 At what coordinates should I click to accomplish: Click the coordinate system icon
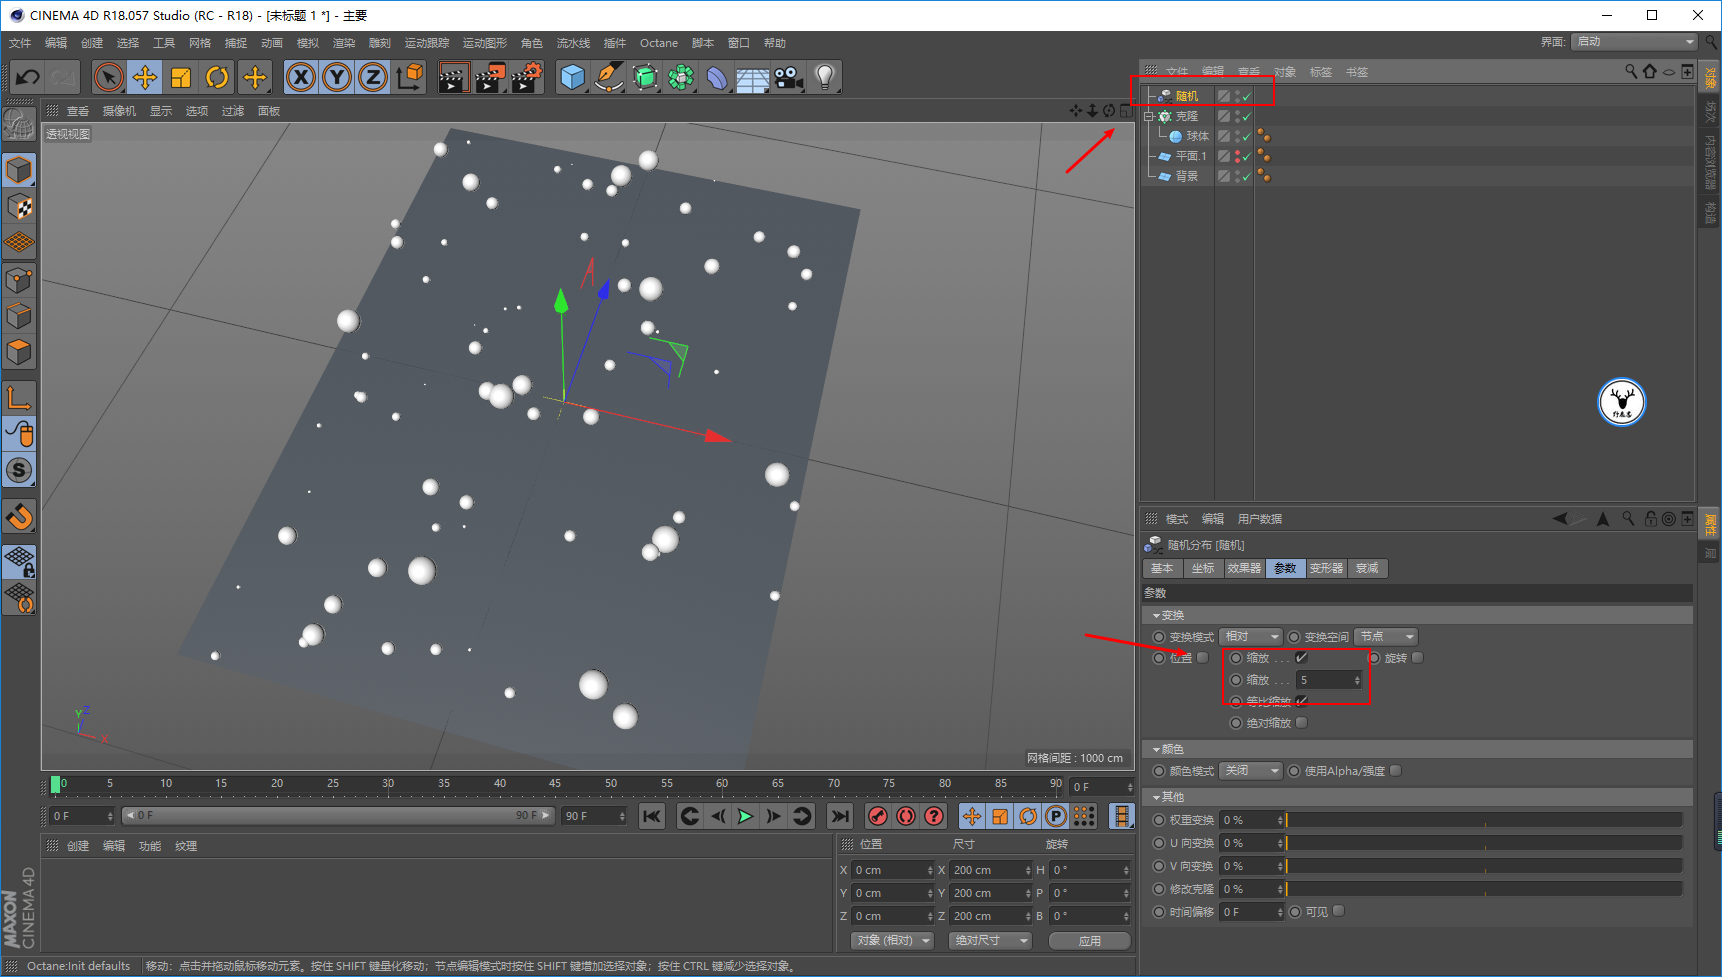tap(409, 77)
